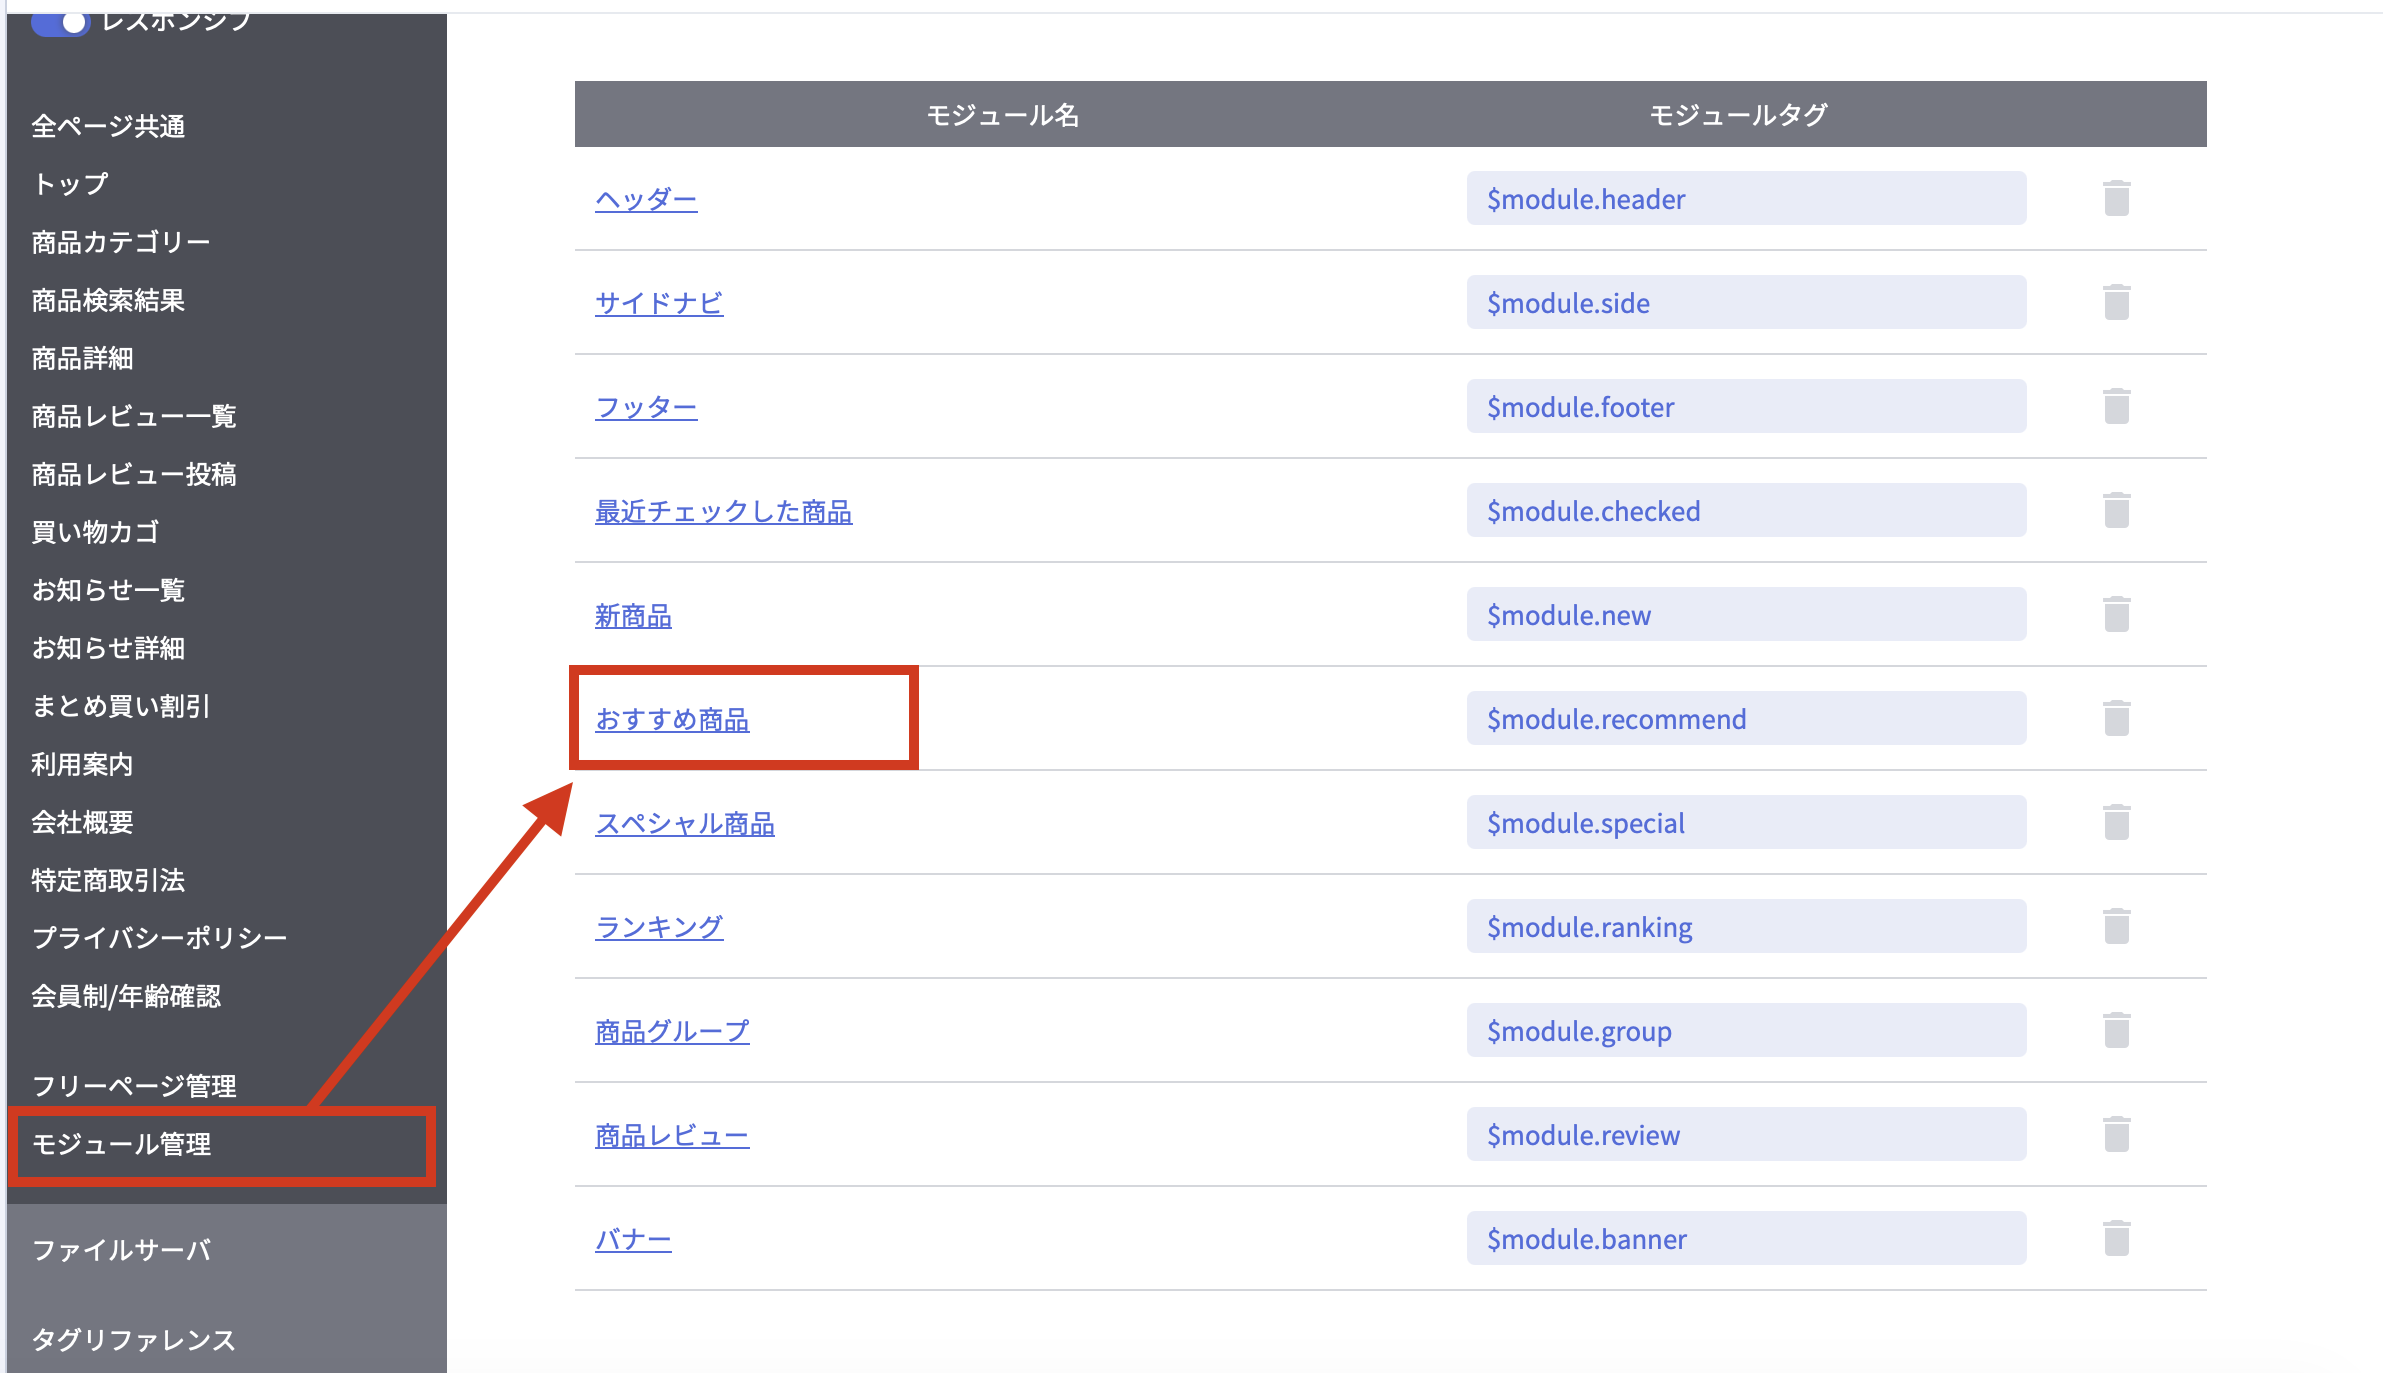Click trash icon for サイドナビ module
The image size is (2383, 1373).
coord(2116,302)
